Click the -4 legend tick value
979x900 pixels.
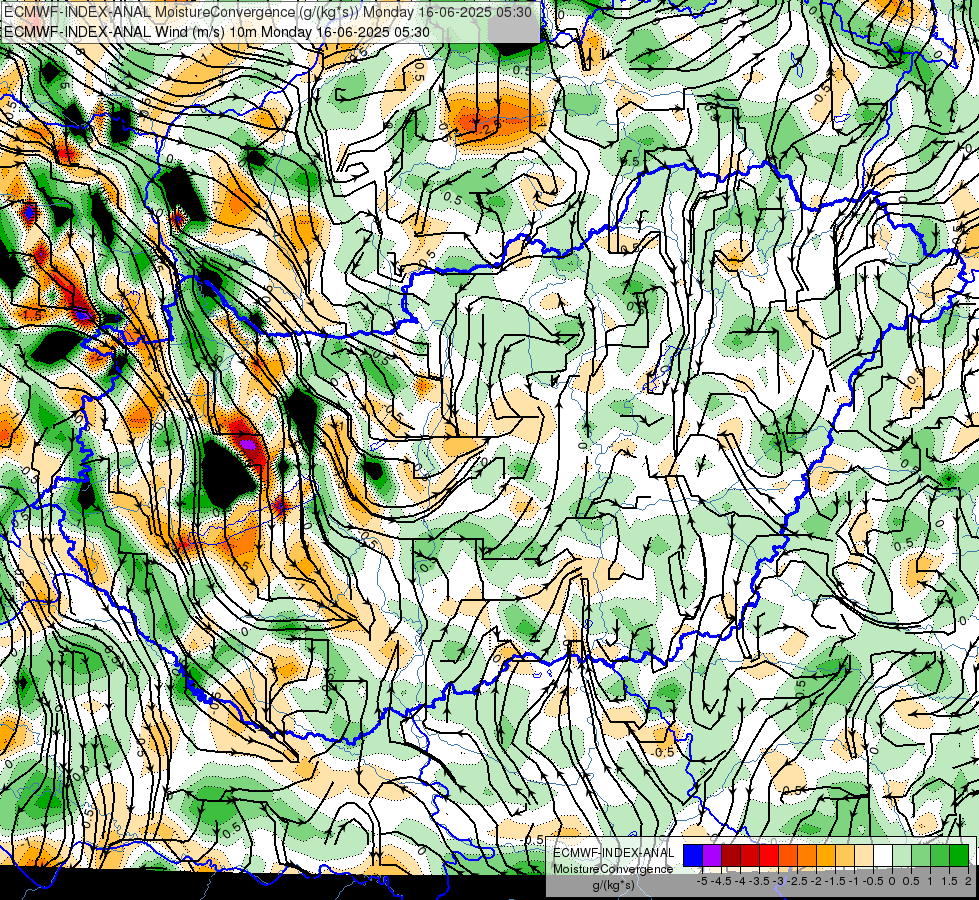coord(740,881)
